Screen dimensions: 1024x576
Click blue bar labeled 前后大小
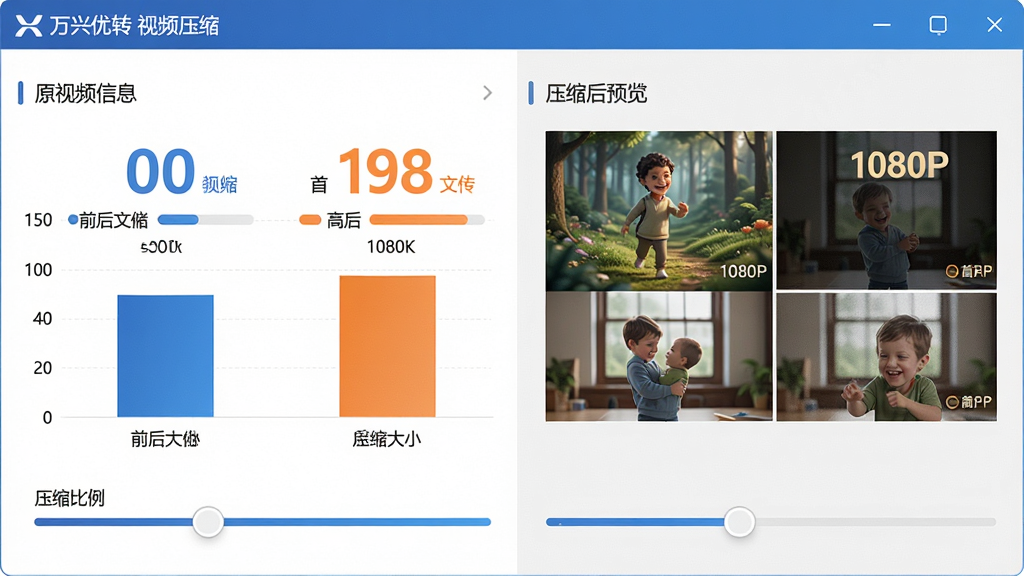[165, 356]
